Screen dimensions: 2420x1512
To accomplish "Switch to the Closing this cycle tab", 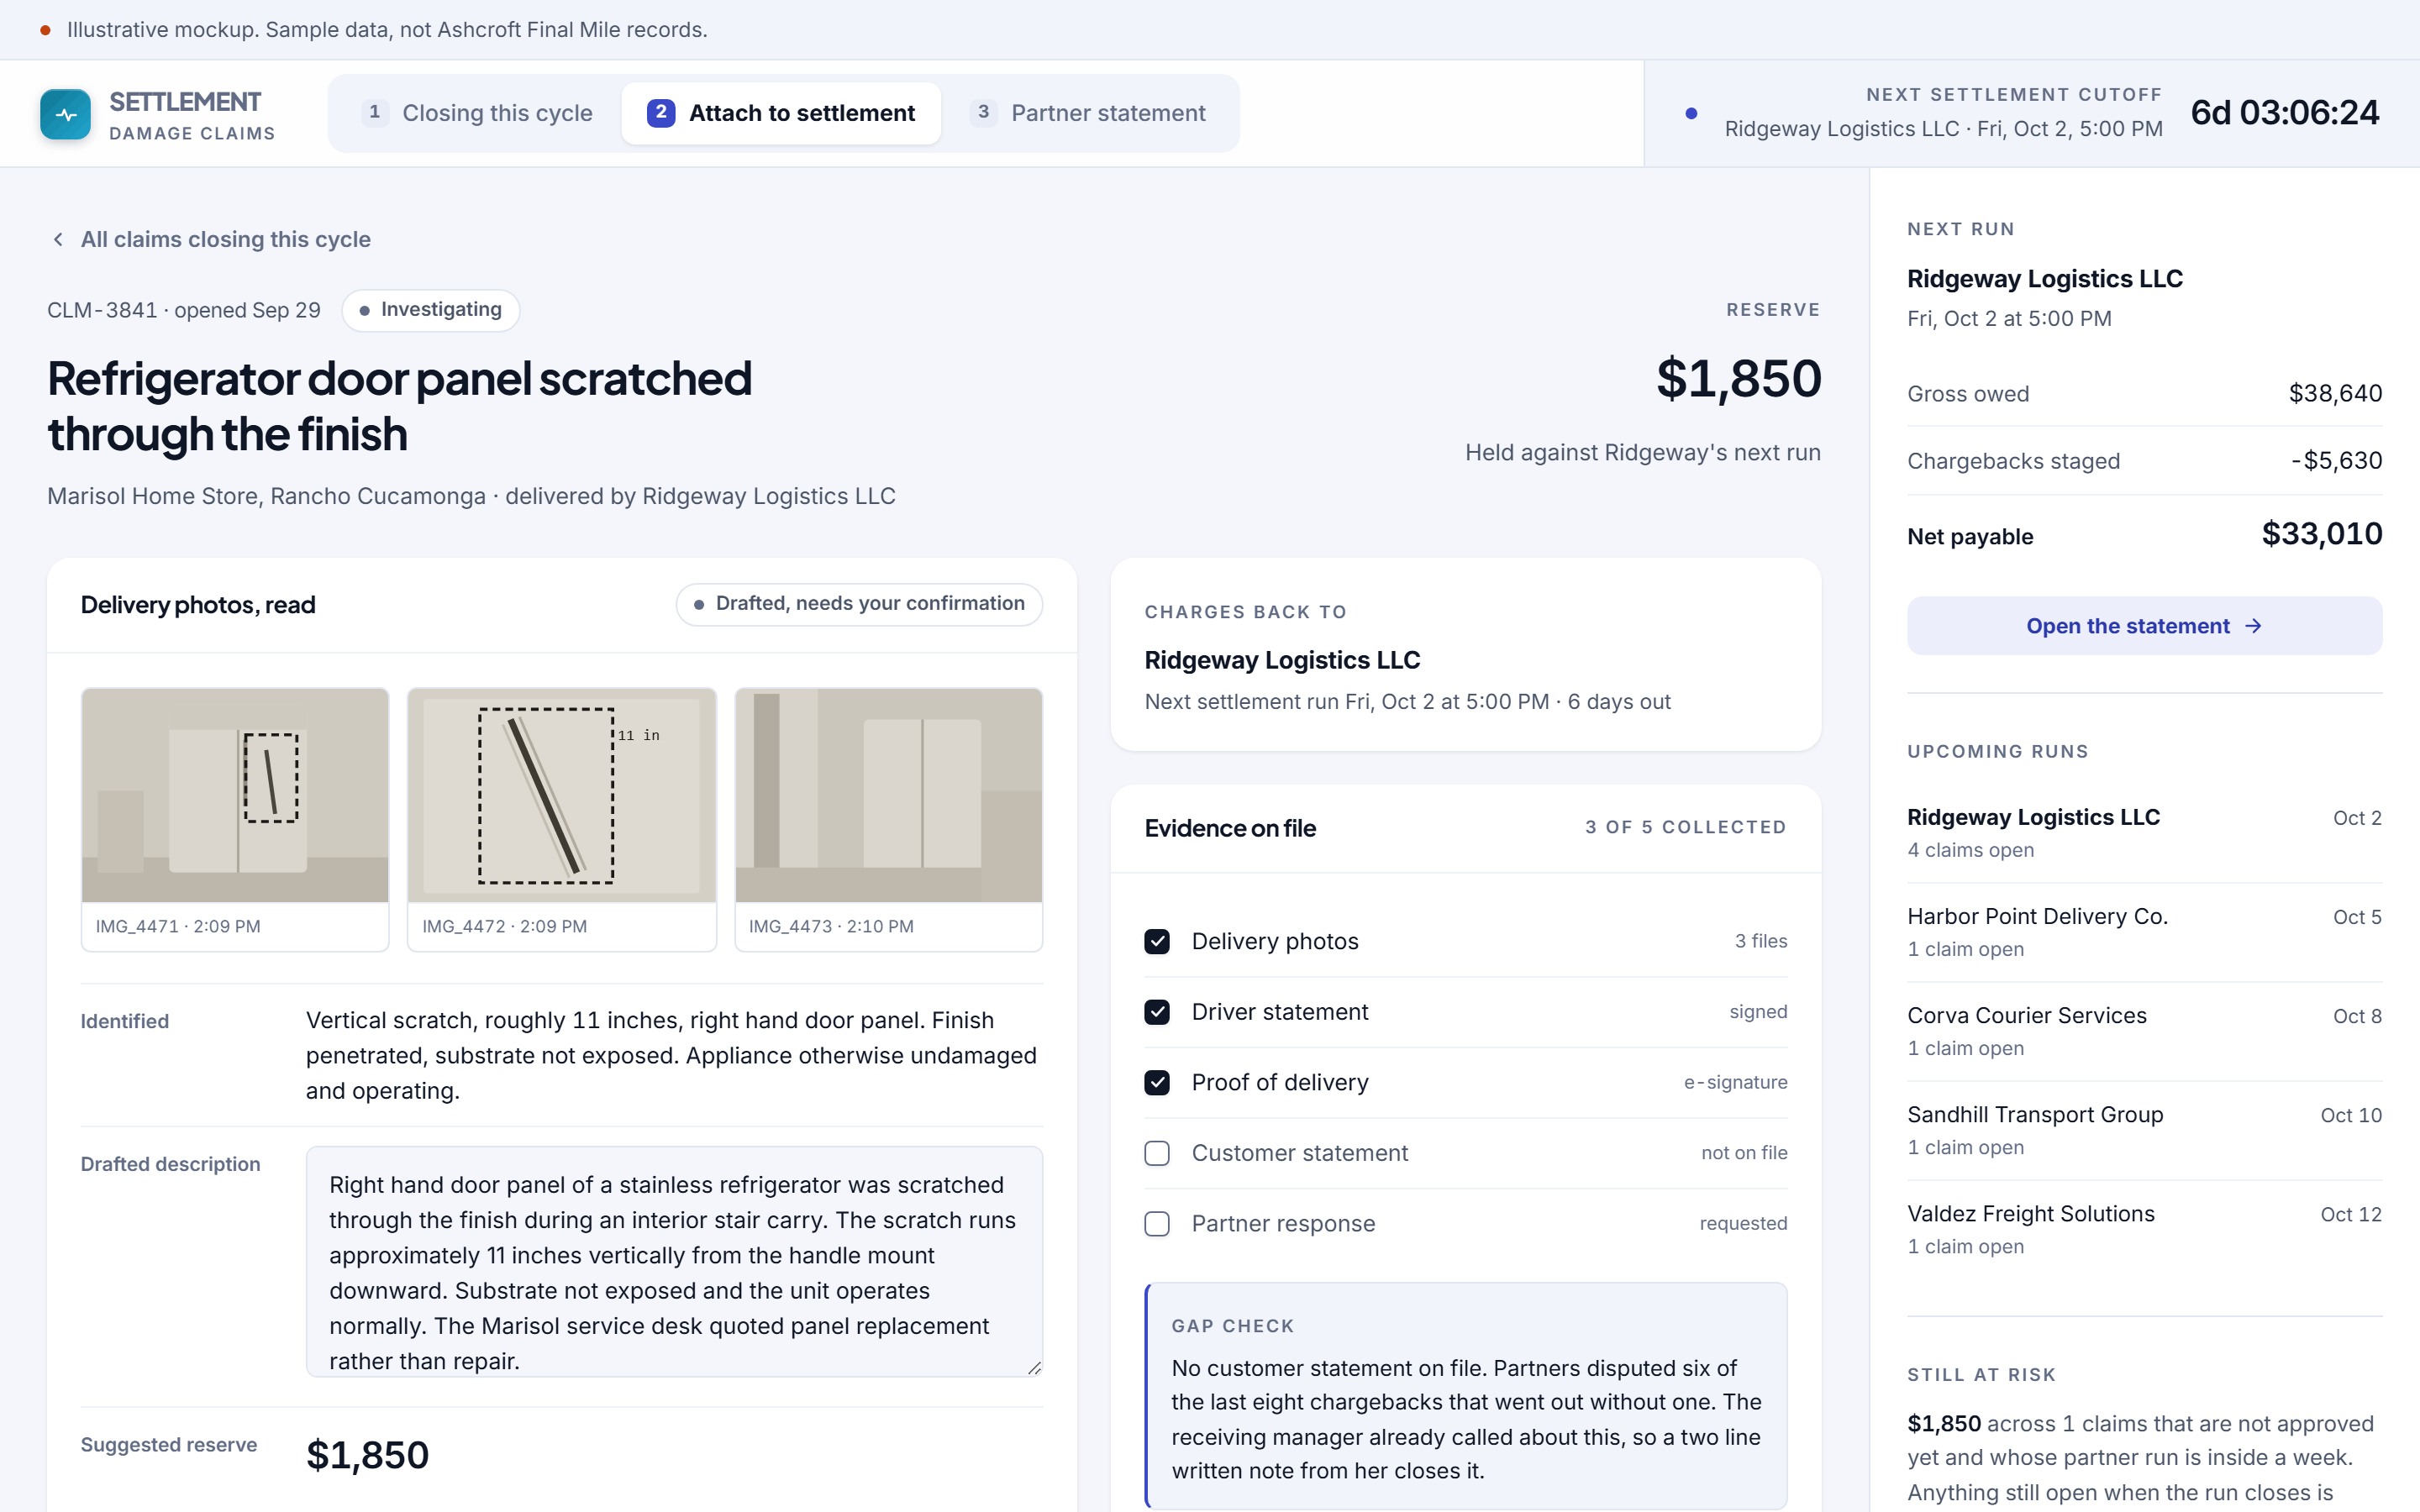I will tap(477, 113).
